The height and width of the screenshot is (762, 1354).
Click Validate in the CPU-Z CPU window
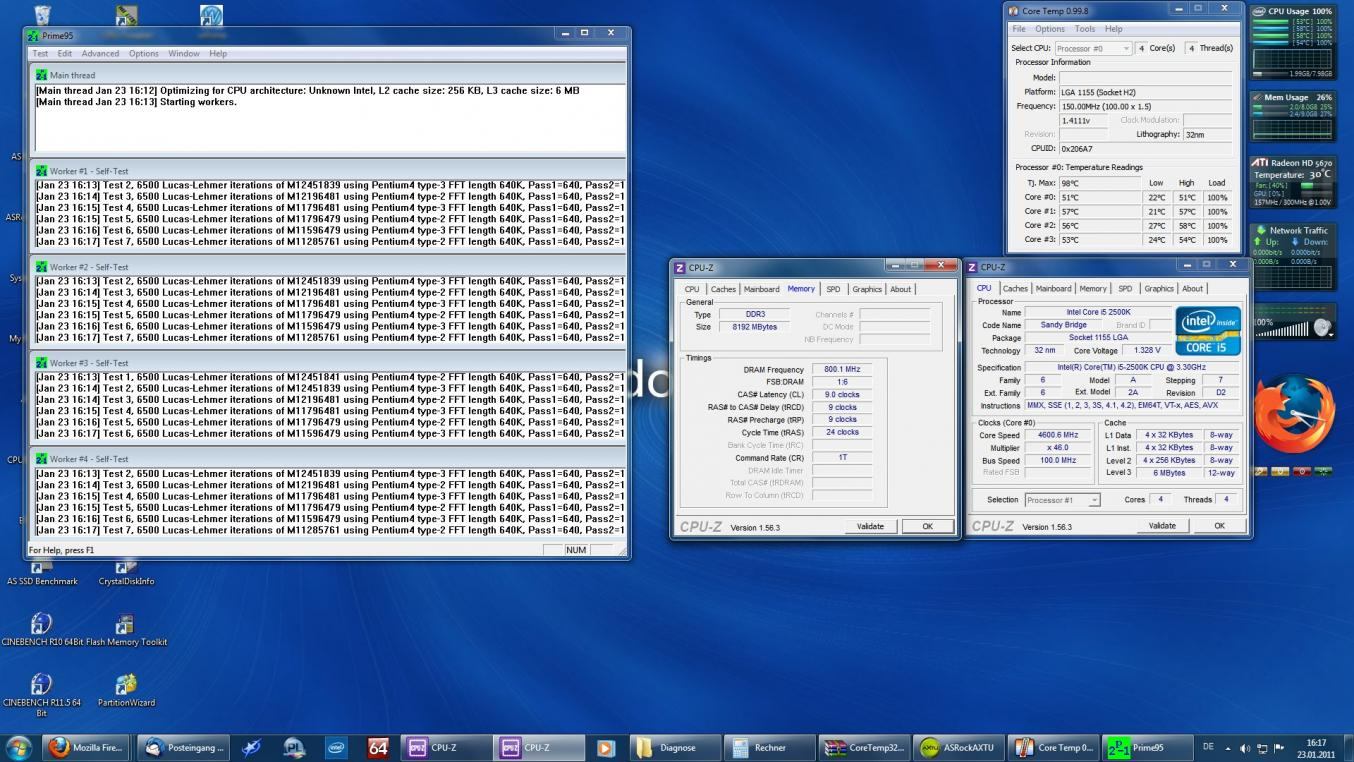click(1162, 525)
